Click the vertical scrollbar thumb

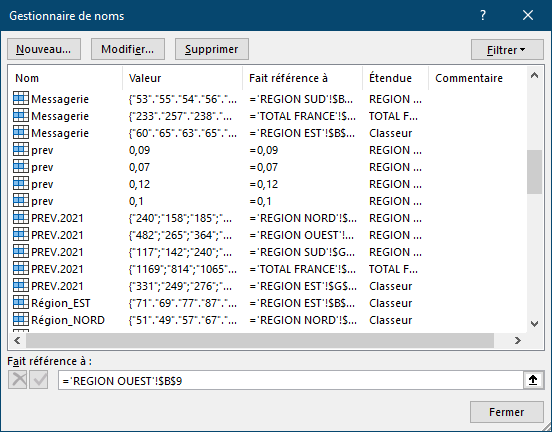pyautogui.click(x=534, y=172)
